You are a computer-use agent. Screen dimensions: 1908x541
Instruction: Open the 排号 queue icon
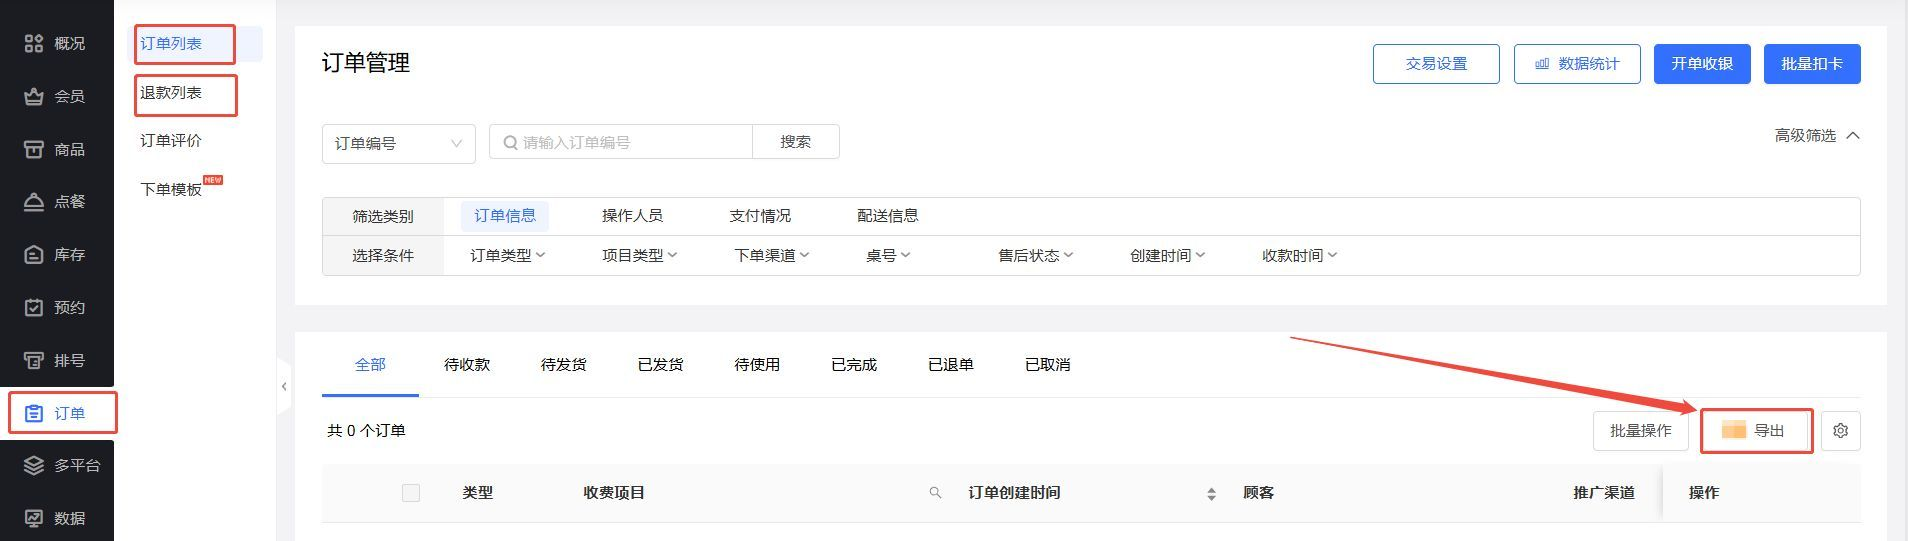(x=34, y=360)
